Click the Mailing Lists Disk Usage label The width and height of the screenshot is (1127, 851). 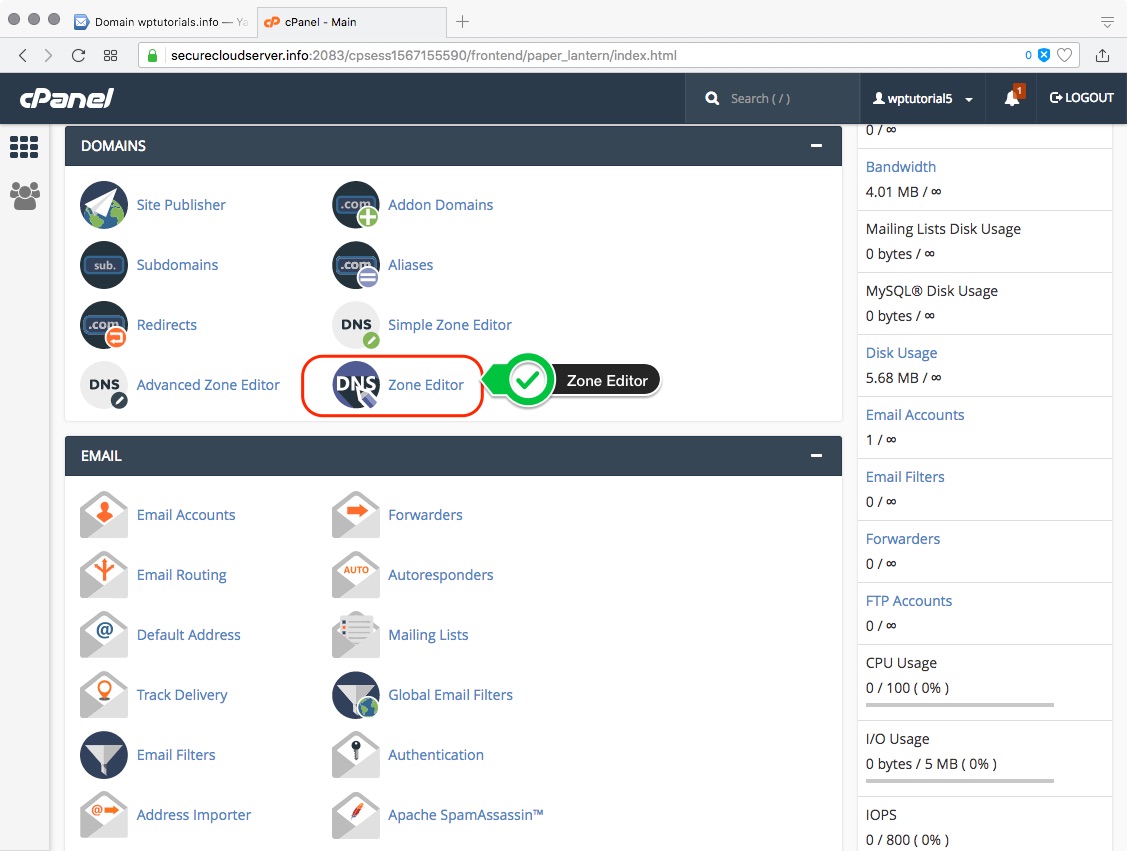point(943,229)
